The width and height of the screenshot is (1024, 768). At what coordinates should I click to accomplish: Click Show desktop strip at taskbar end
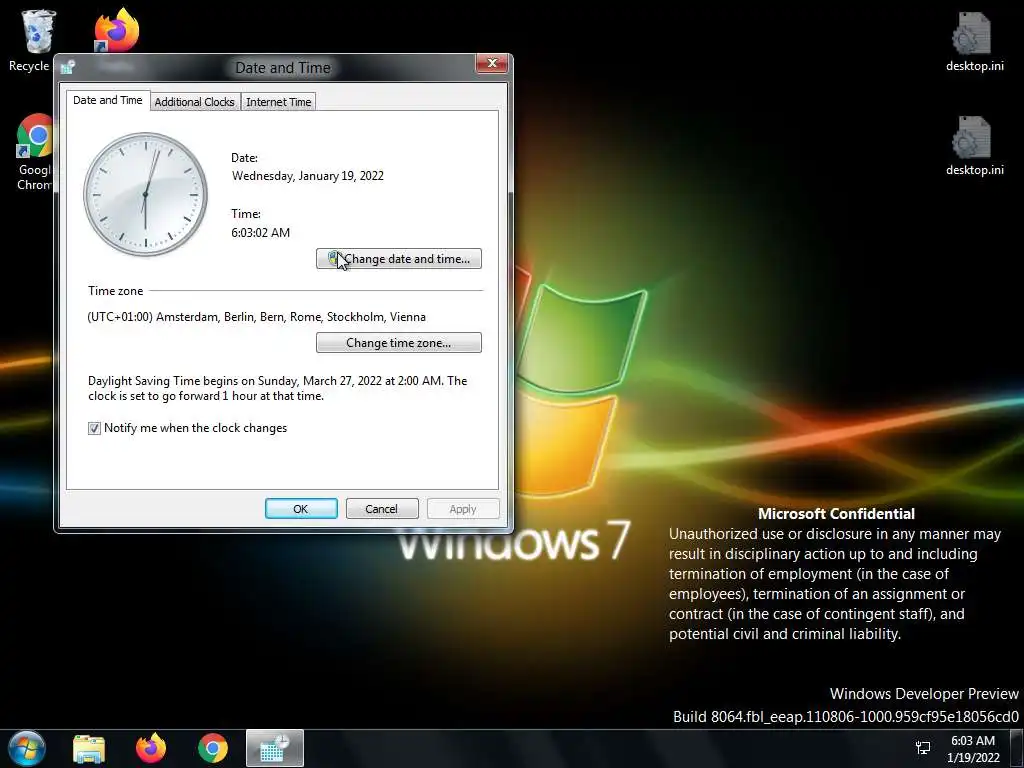tap(1016, 748)
